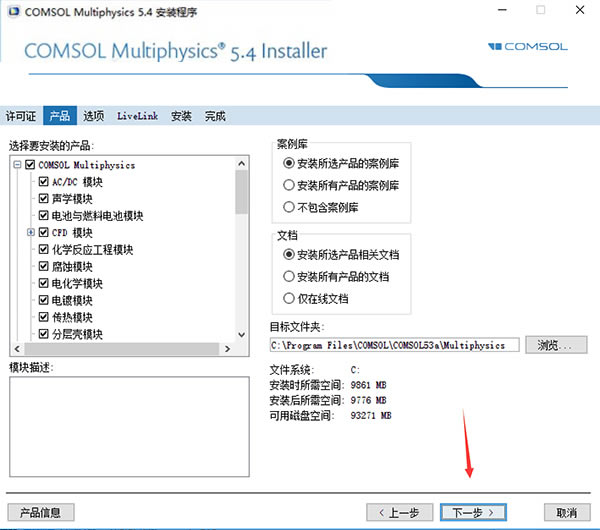
Task: Close the installer window
Action: [x=580, y=10]
